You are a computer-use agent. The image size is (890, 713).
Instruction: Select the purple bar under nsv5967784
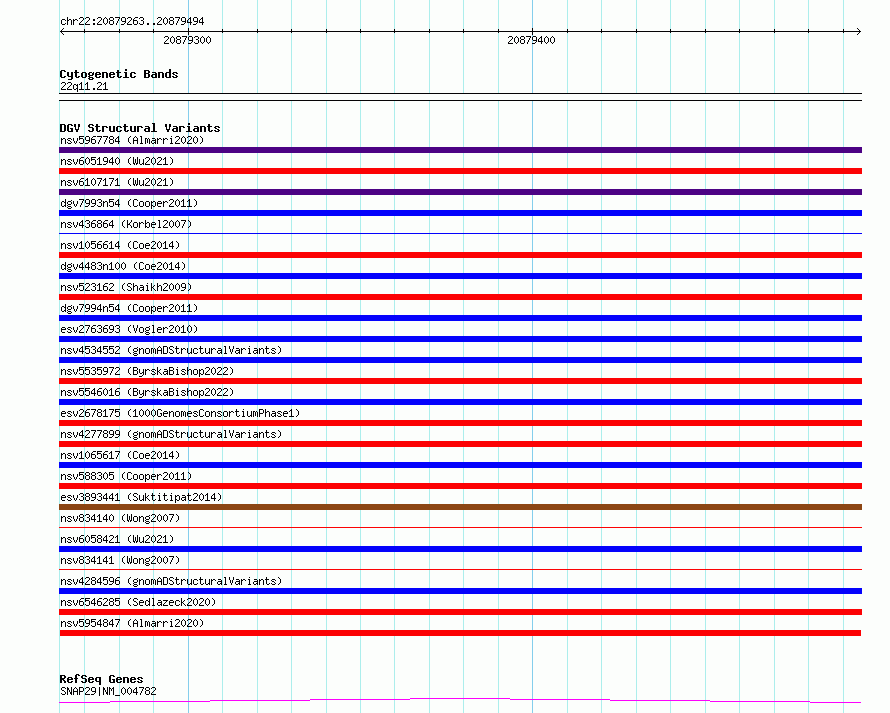click(460, 150)
